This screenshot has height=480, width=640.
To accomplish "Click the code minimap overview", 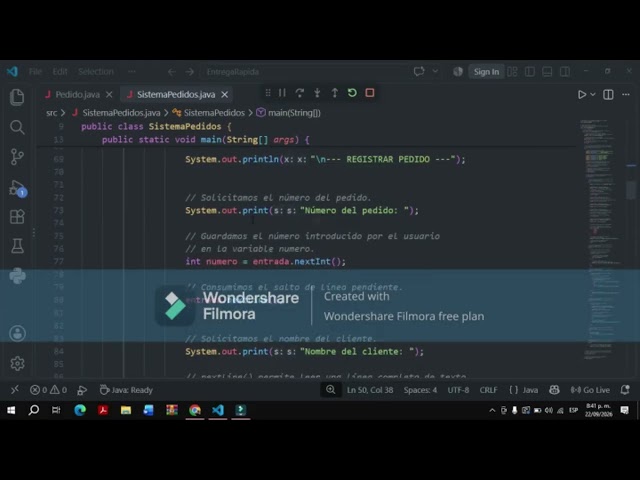I will (x=602, y=240).
